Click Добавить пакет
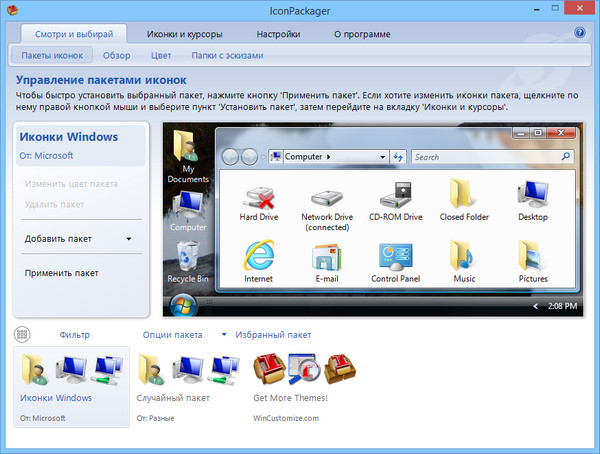600x454 pixels. click(x=58, y=239)
